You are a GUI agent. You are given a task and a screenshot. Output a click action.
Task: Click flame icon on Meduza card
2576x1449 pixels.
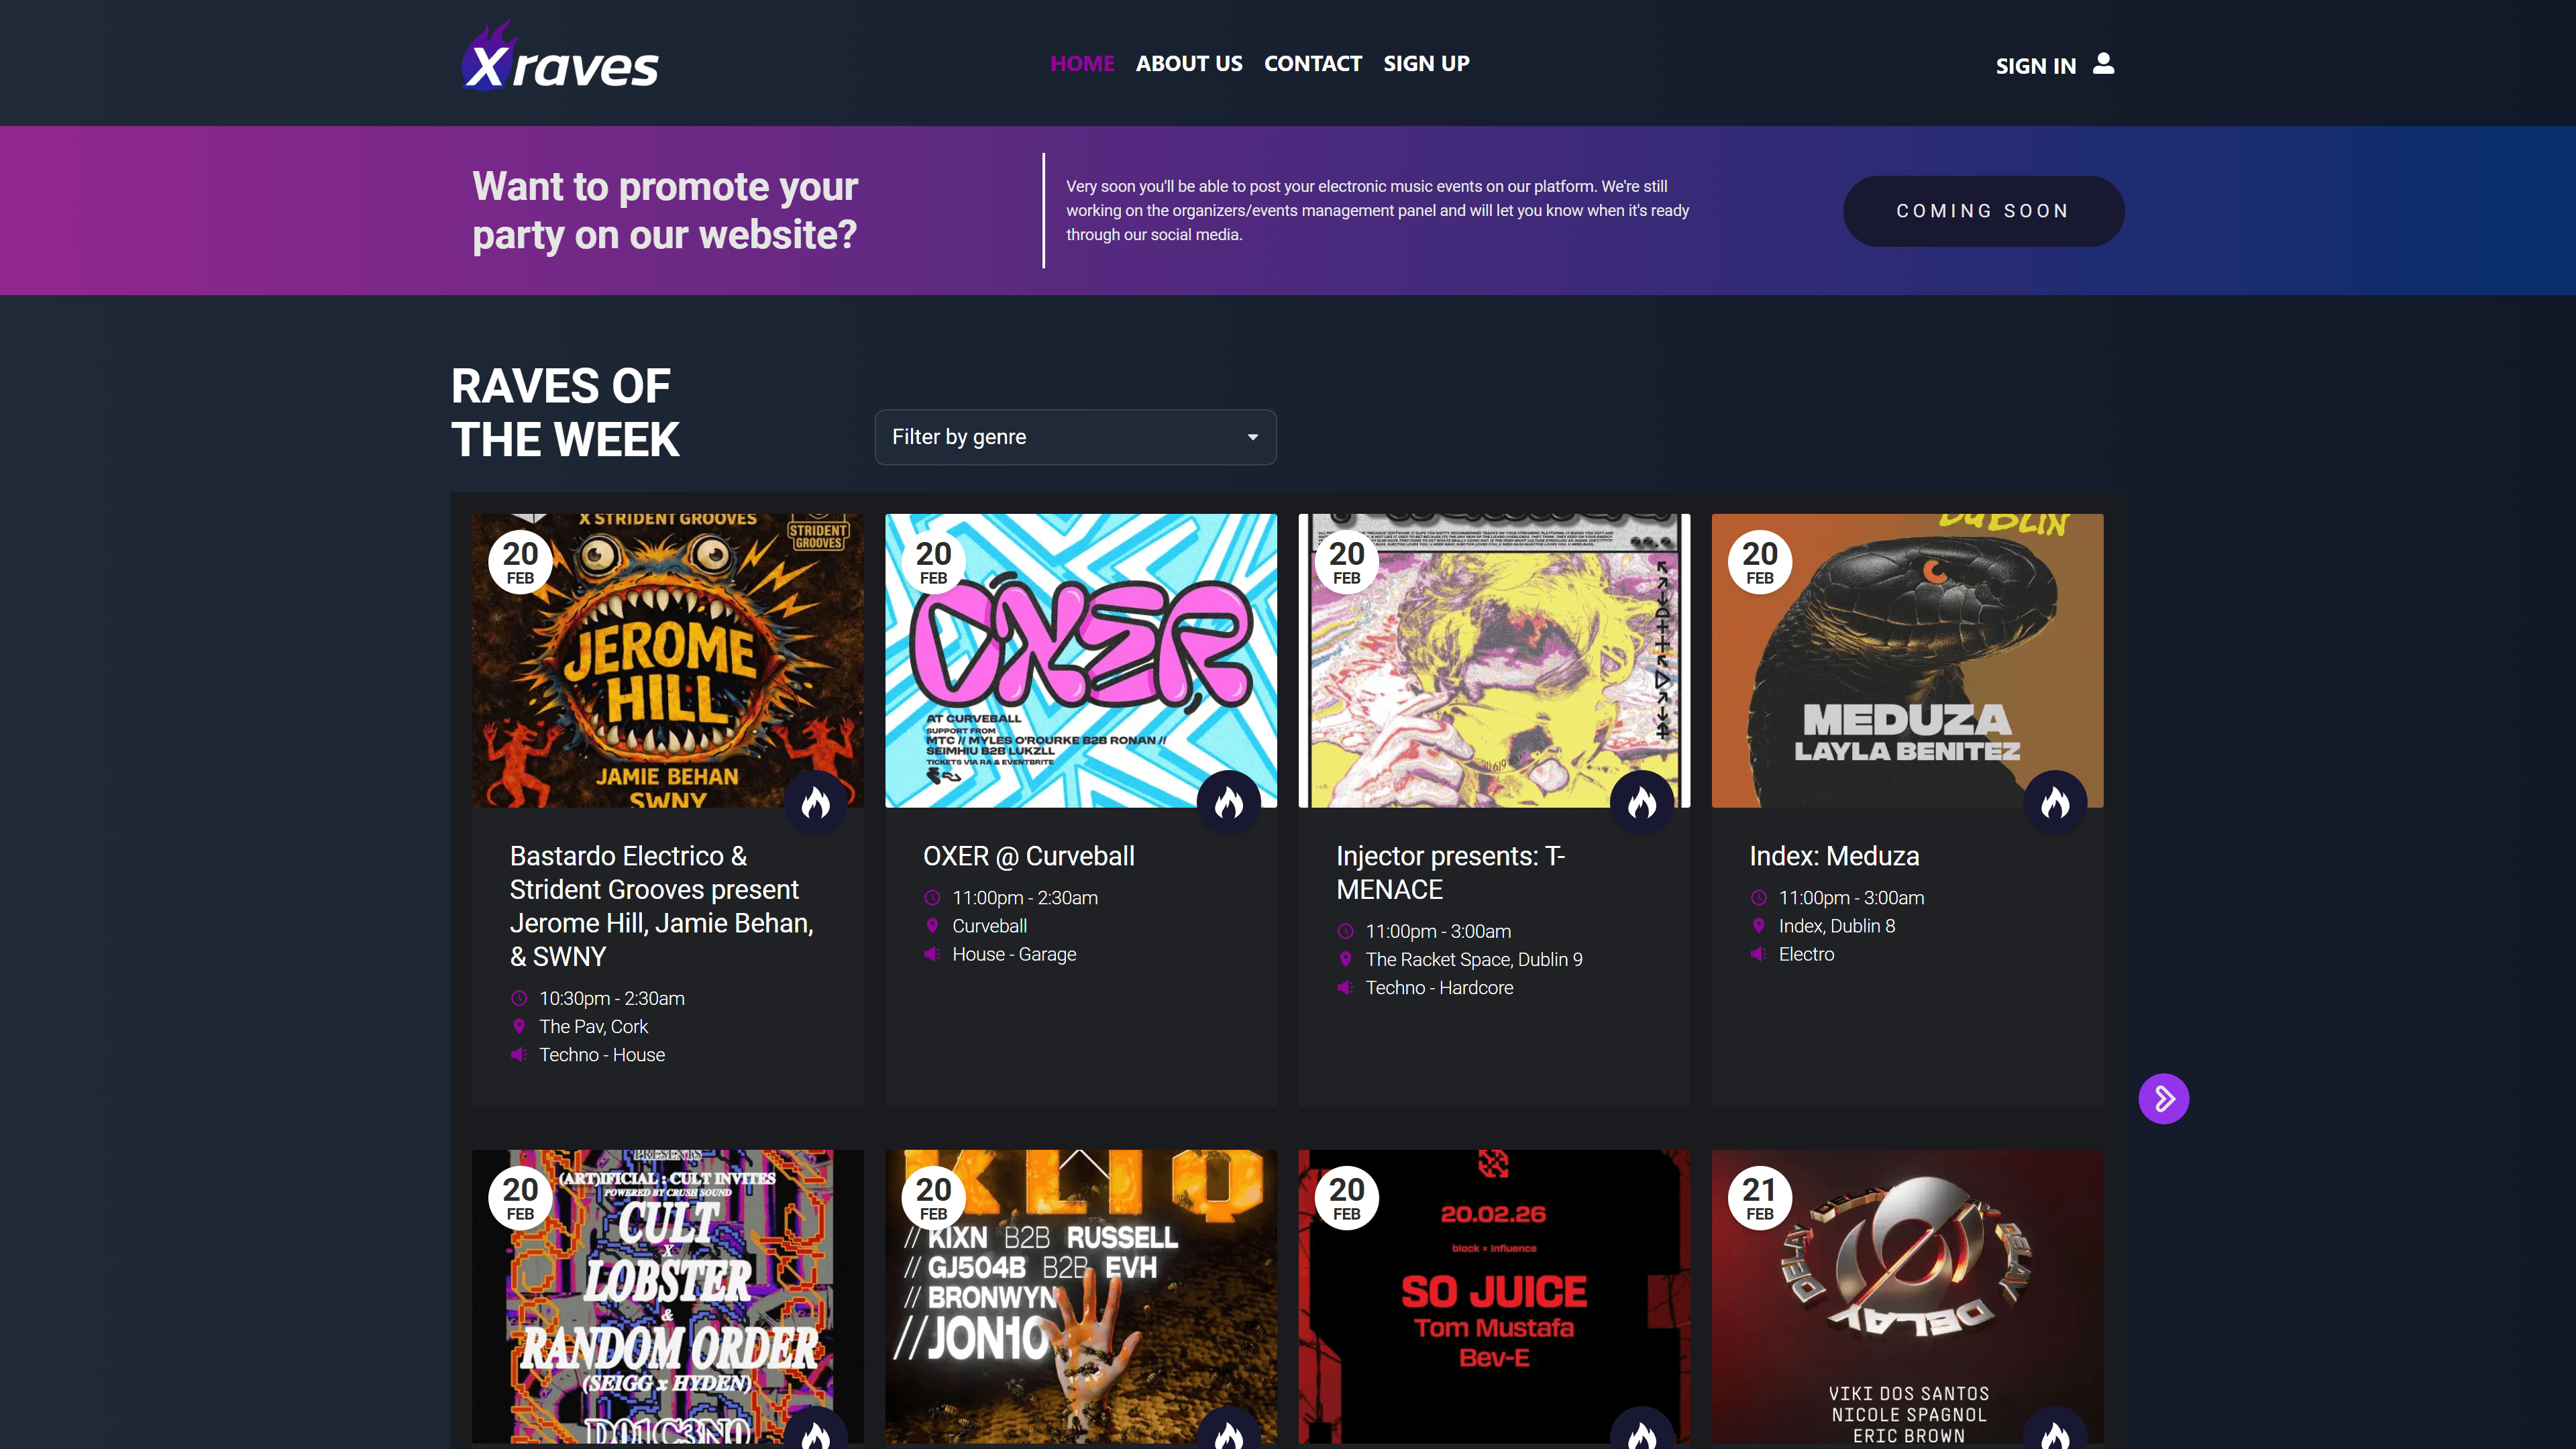pos(2055,802)
